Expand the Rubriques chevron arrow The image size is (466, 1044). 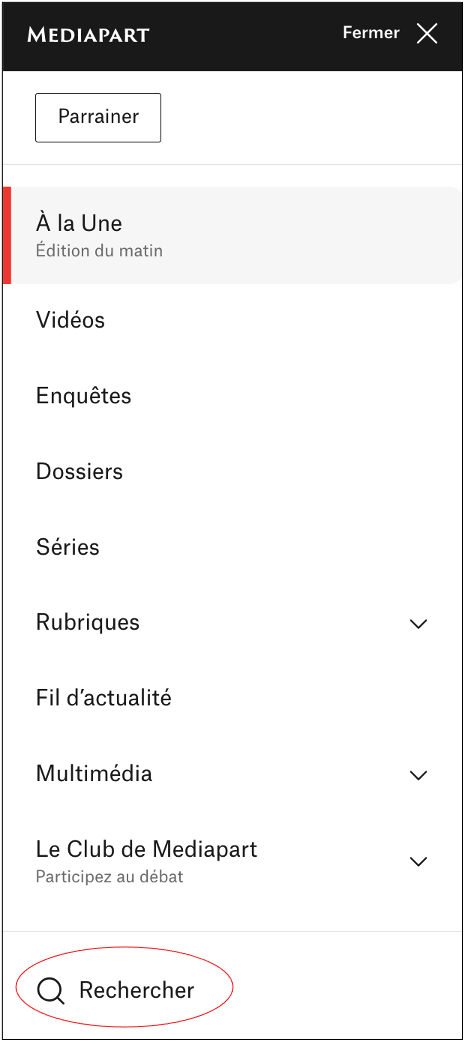[x=418, y=624]
